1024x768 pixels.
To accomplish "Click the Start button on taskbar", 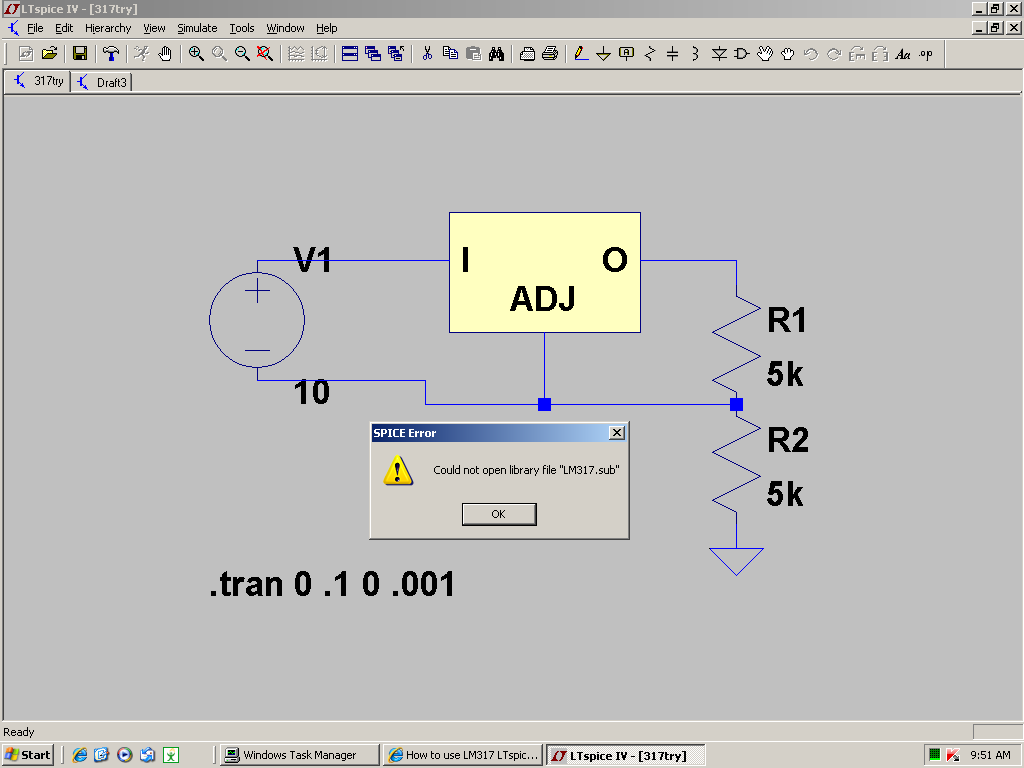I will coord(27,755).
